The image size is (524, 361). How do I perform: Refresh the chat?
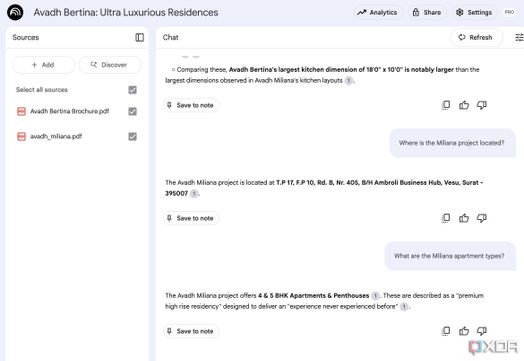(x=476, y=37)
